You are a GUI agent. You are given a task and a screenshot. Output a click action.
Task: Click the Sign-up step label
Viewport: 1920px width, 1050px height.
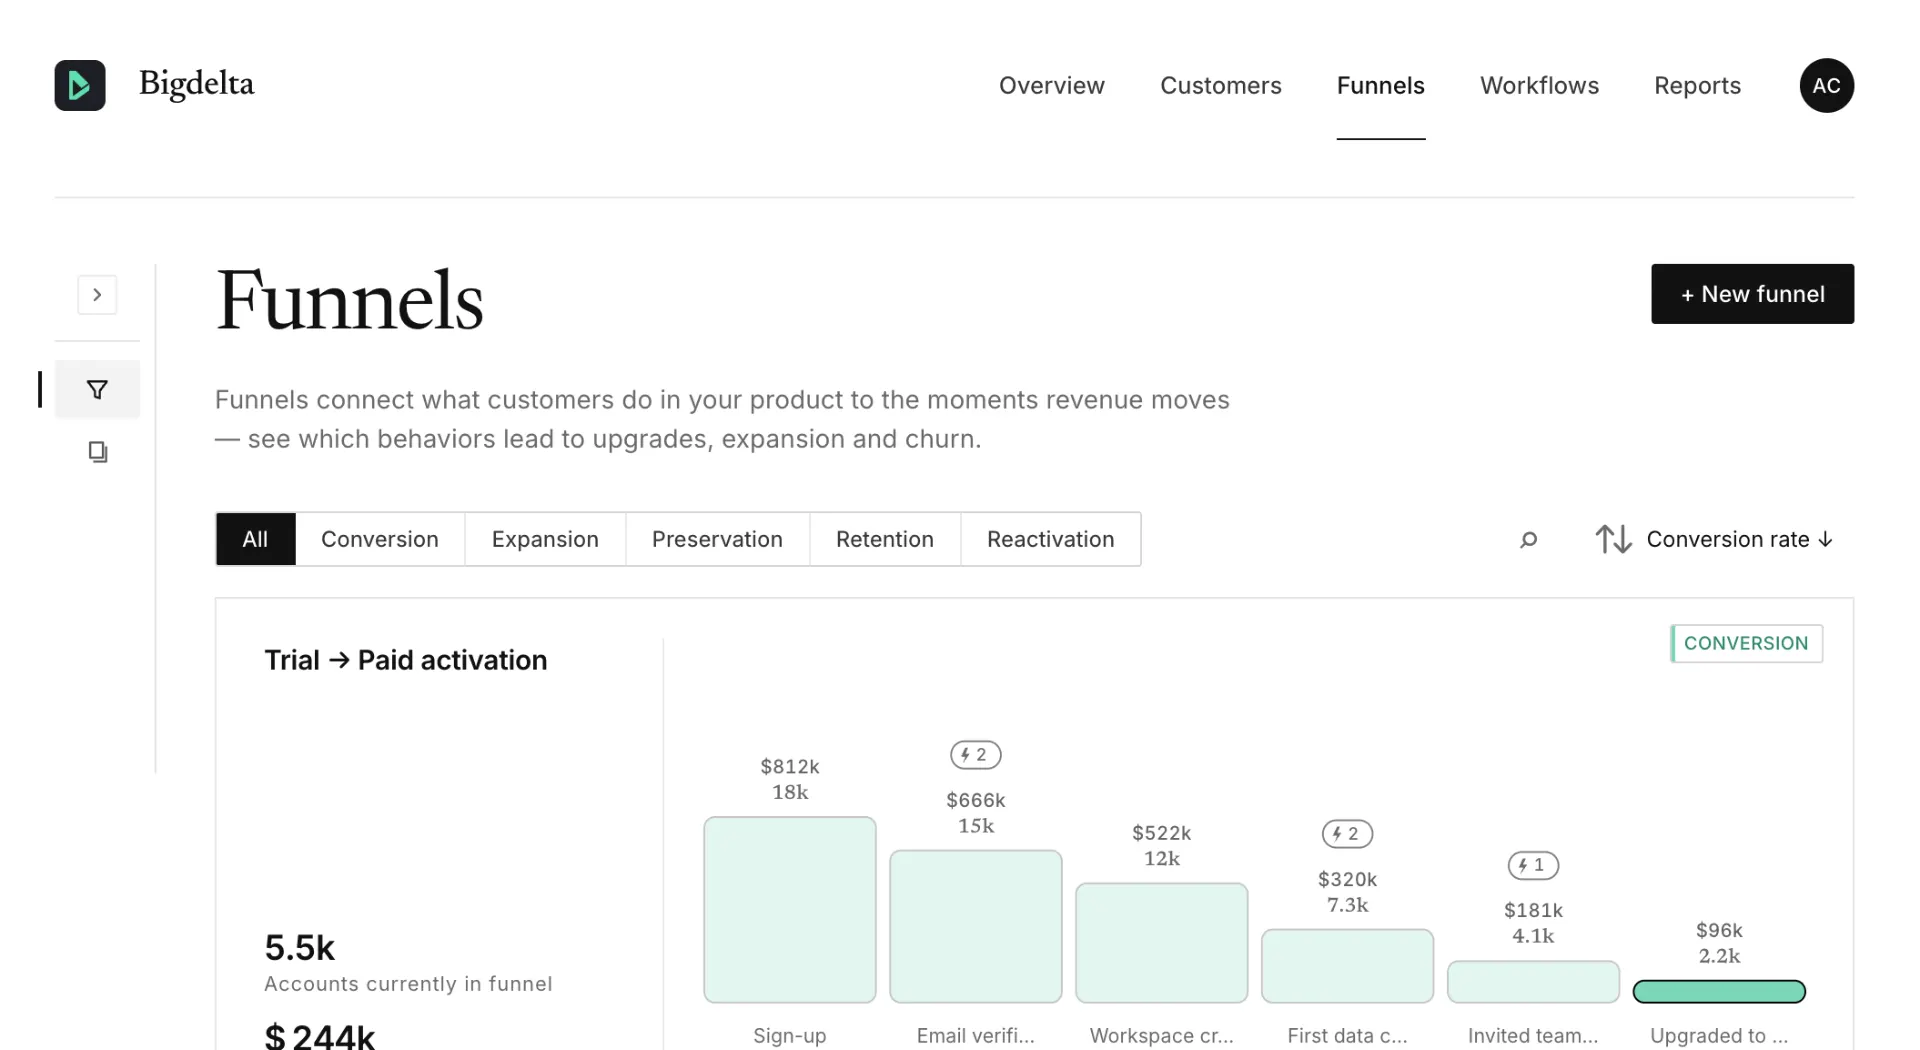point(790,1036)
